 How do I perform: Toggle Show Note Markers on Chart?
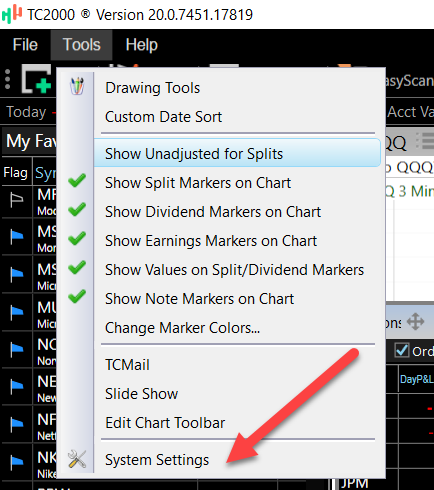point(199,299)
